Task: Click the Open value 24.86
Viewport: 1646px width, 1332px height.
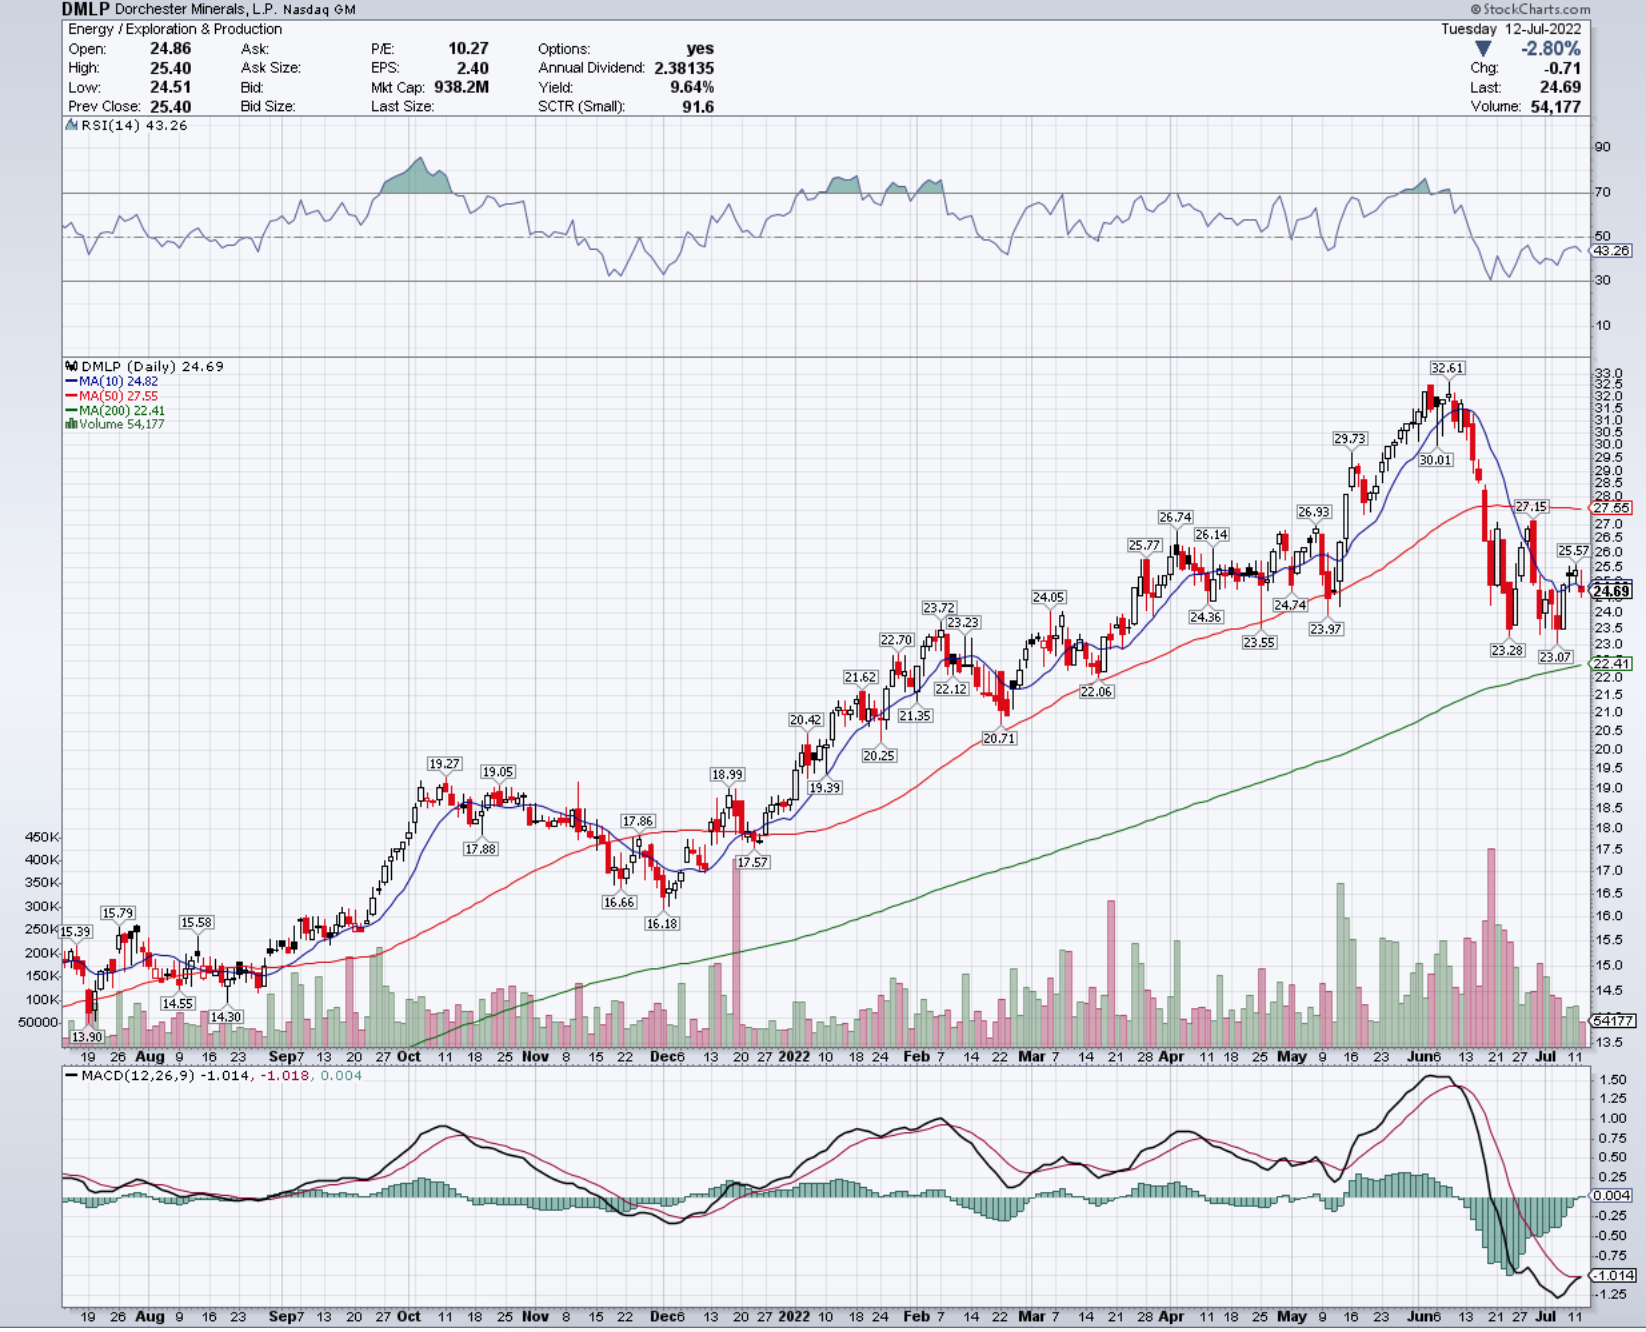Action: pyautogui.click(x=171, y=48)
